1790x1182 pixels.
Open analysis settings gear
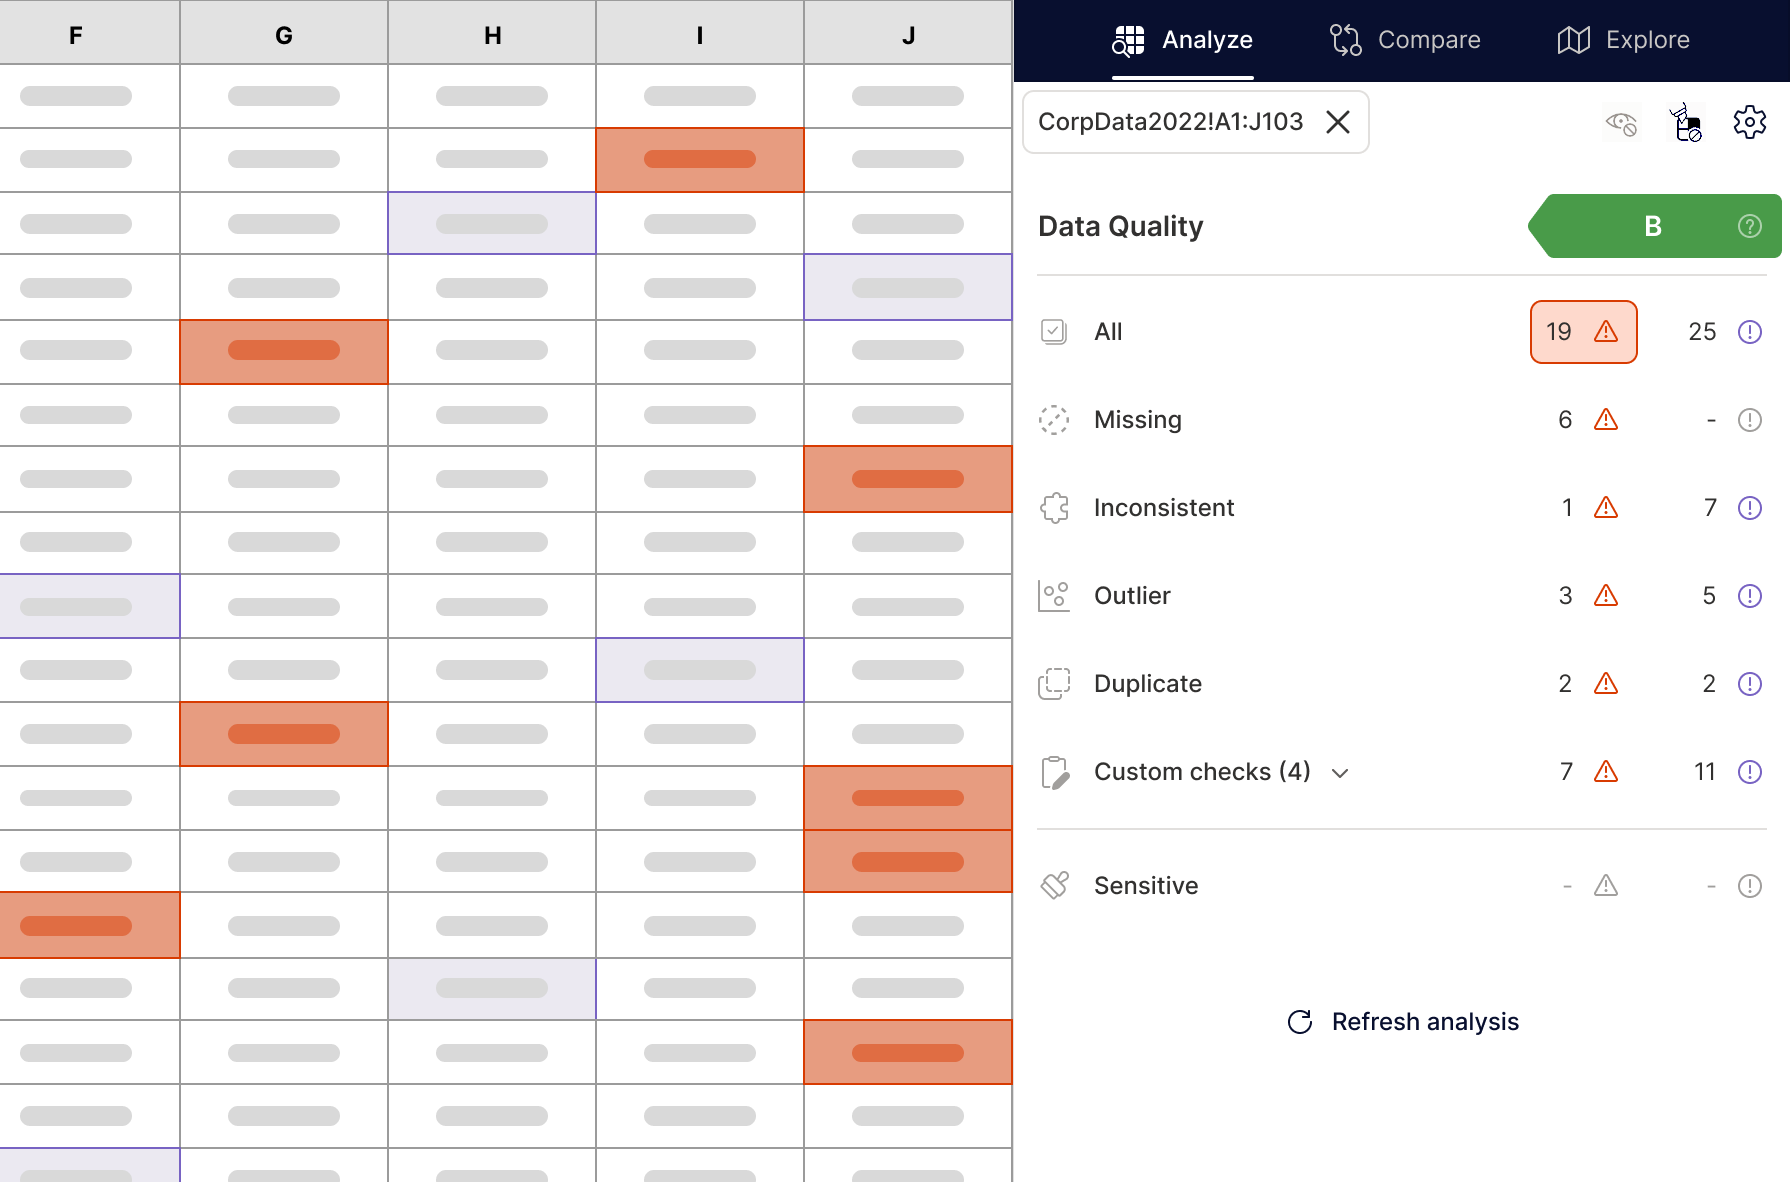[1750, 122]
